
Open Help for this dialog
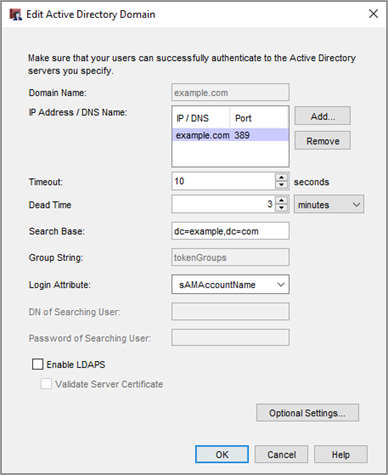(x=341, y=454)
